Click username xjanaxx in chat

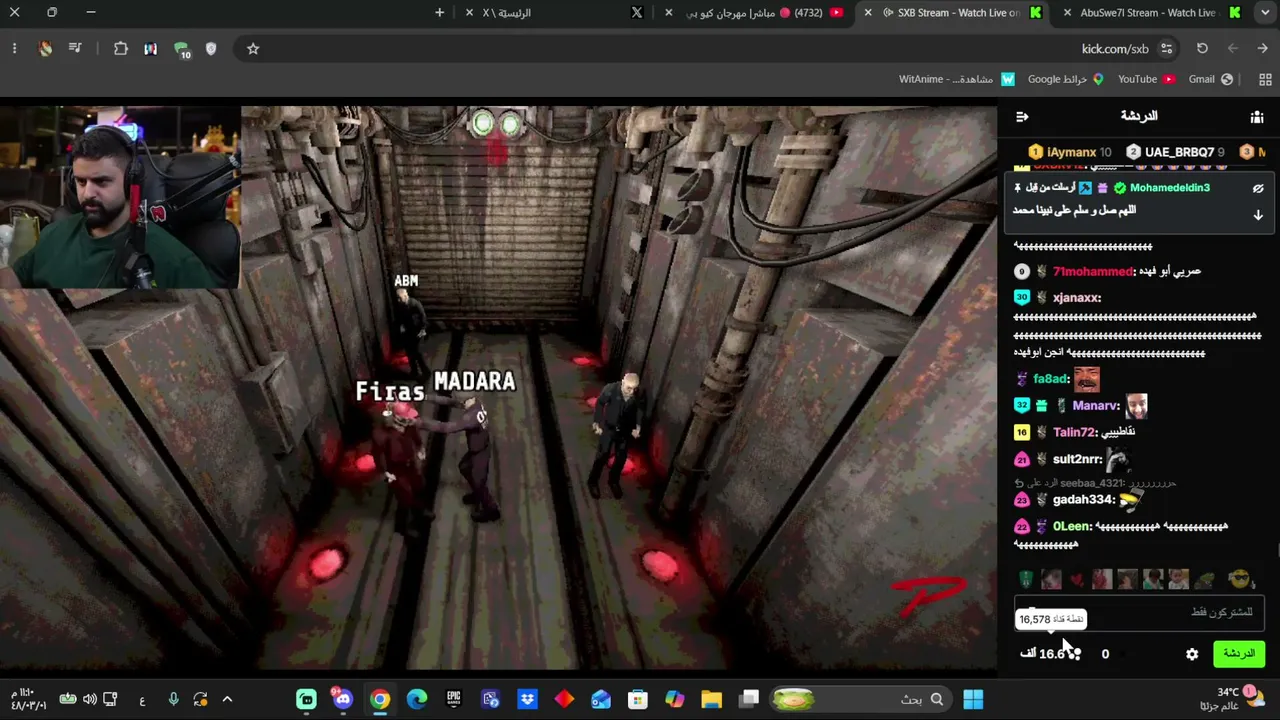pyautogui.click(x=1075, y=298)
